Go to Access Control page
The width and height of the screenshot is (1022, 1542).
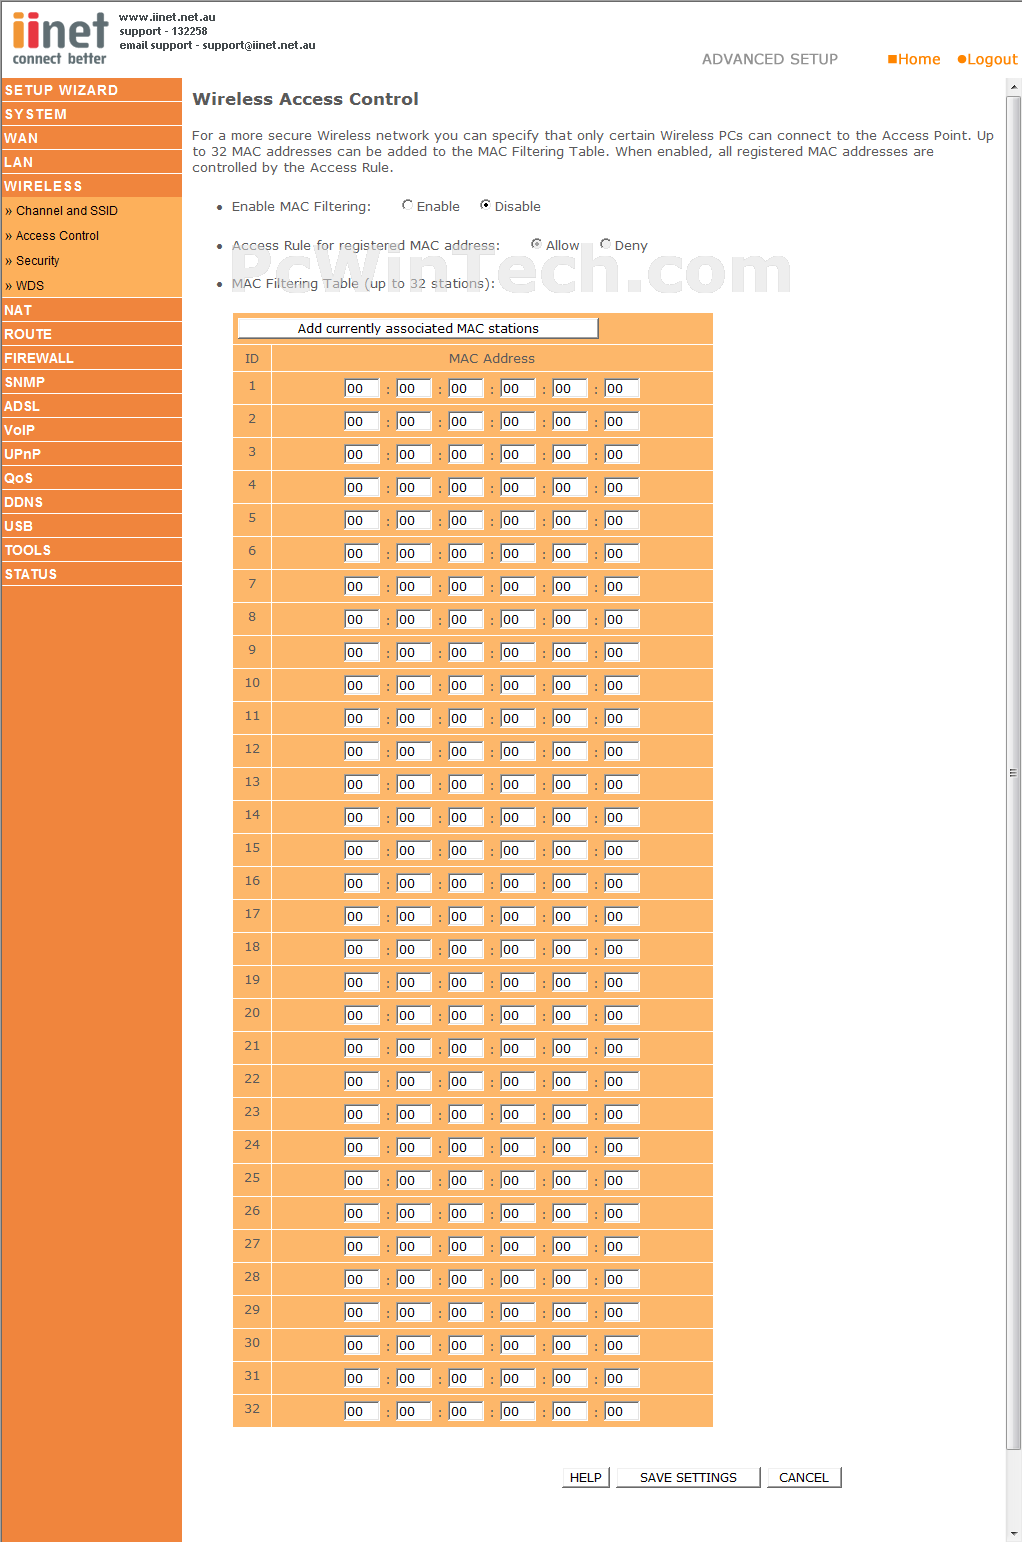point(57,236)
